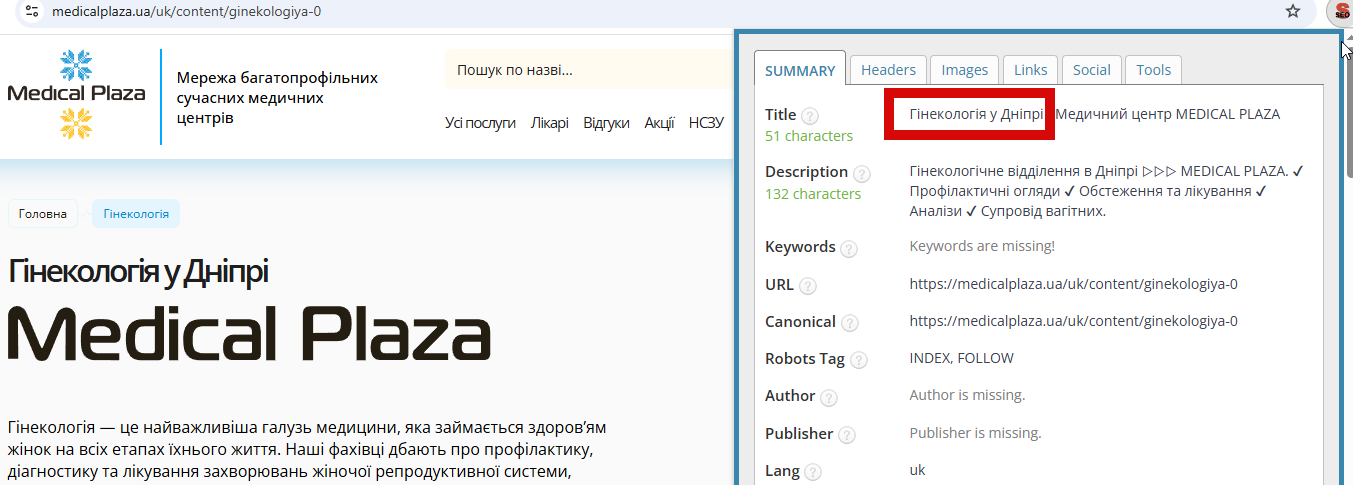The height and width of the screenshot is (485, 1353).
Task: Open the Акції link
Action: pyautogui.click(x=659, y=123)
